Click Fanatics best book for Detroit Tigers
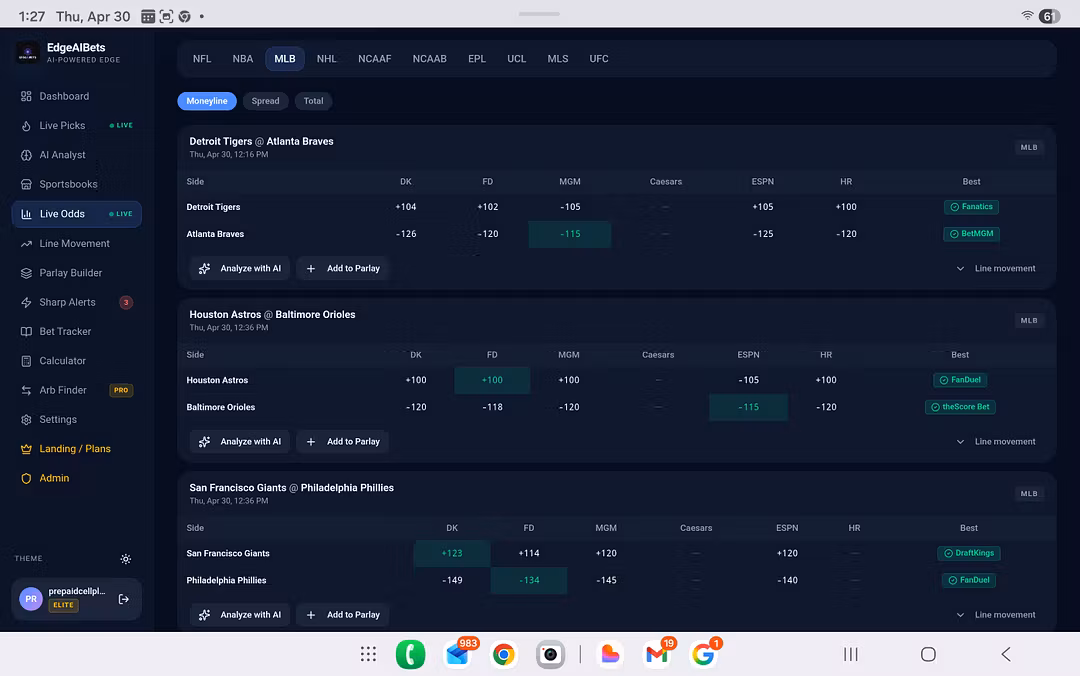 coord(971,207)
